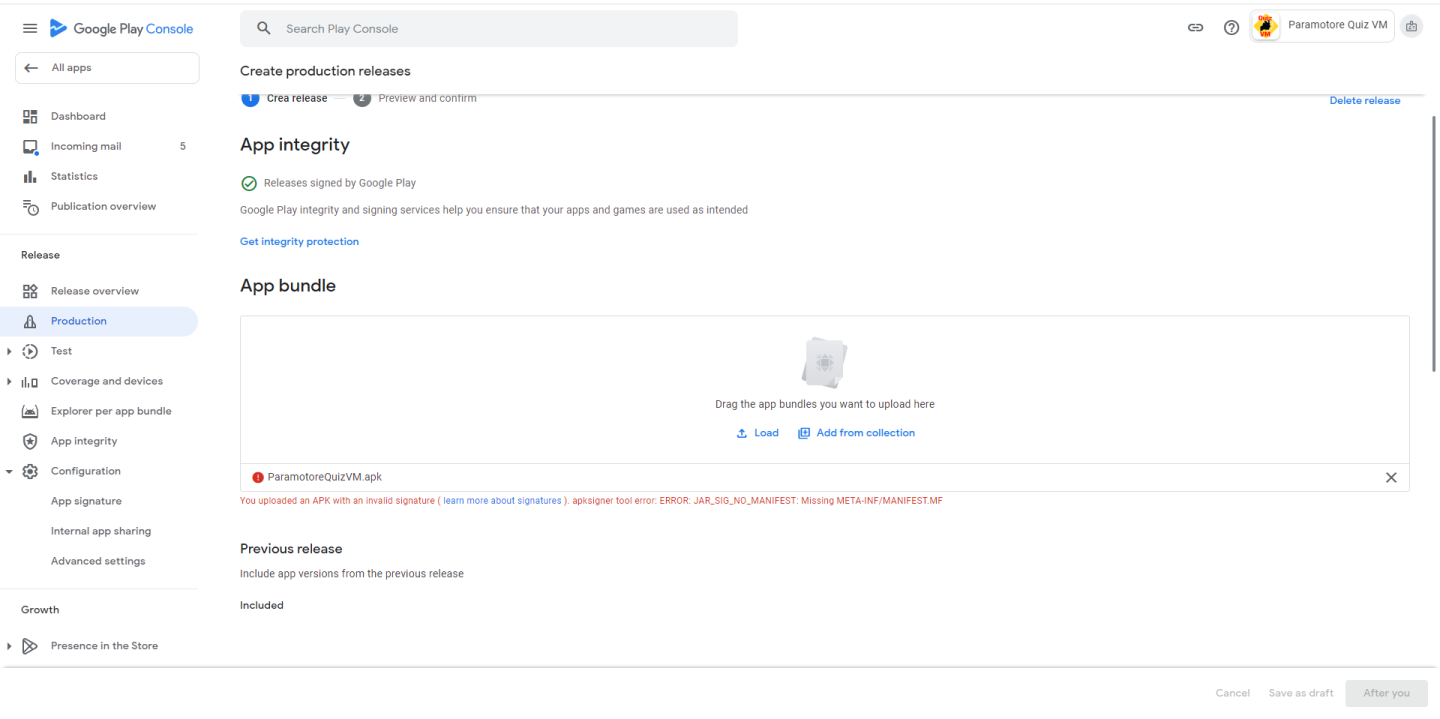The width and height of the screenshot is (1440, 719).
Task: Click the Statistics bar chart icon
Action: point(30,176)
